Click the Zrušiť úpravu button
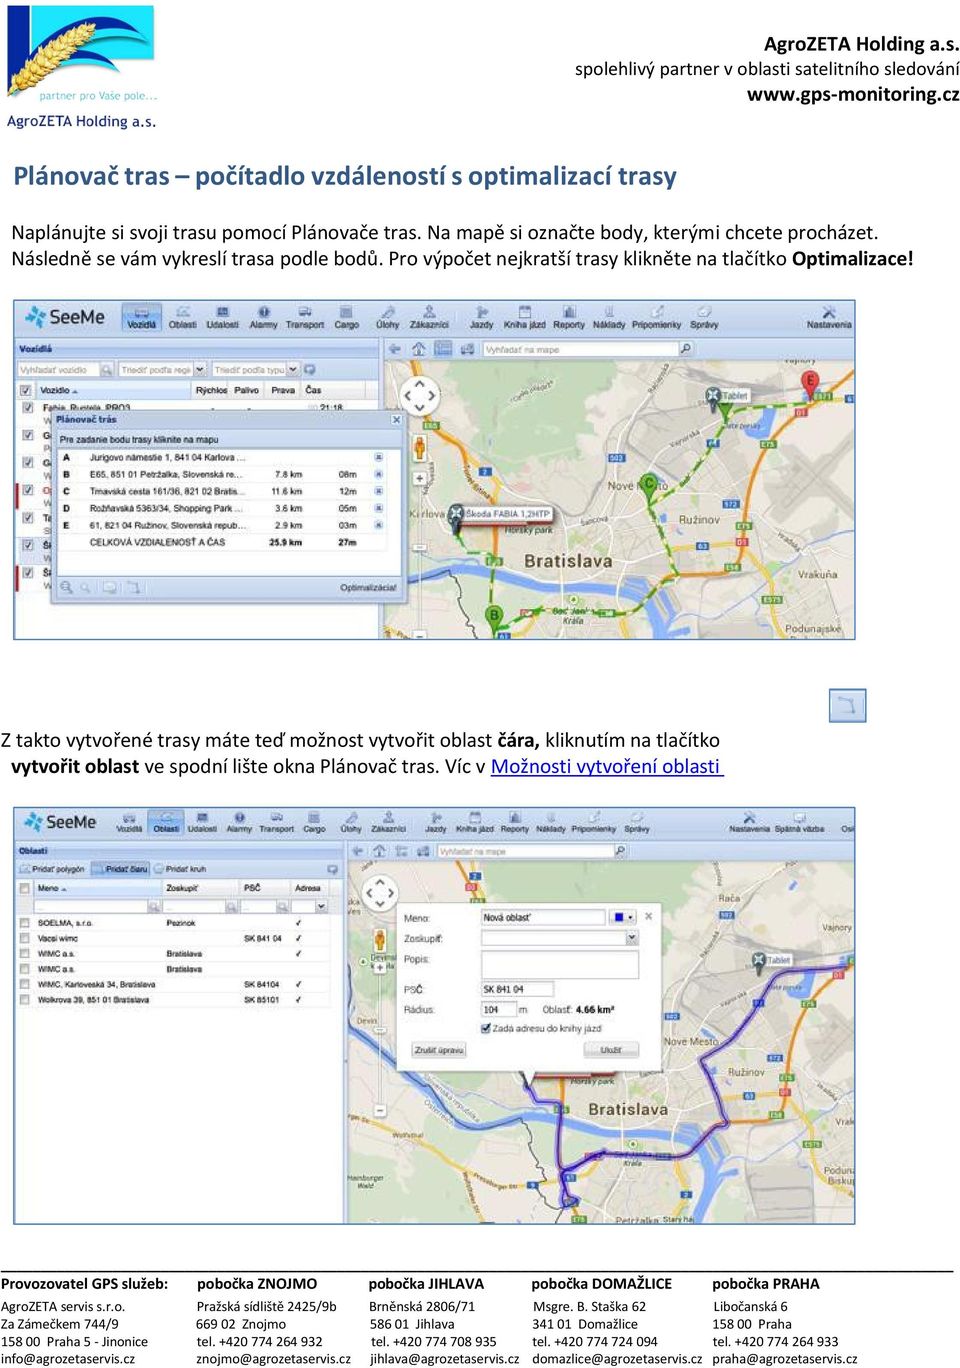This screenshot has height=1368, width=960. point(439,1050)
